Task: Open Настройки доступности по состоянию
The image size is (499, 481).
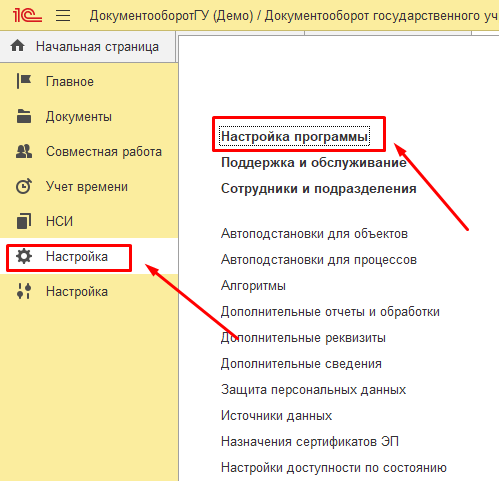Action: 334,467
